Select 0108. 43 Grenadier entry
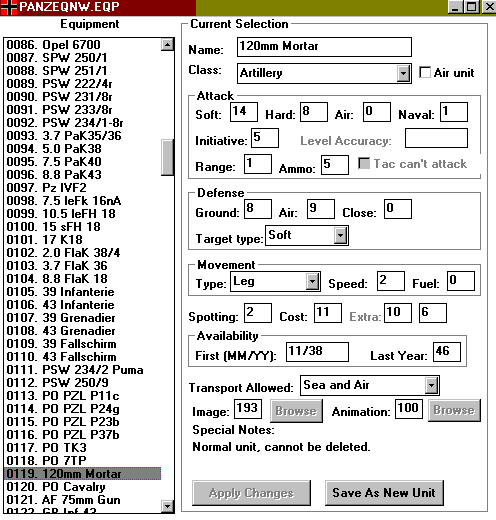The height and width of the screenshot is (520, 496). (83, 331)
